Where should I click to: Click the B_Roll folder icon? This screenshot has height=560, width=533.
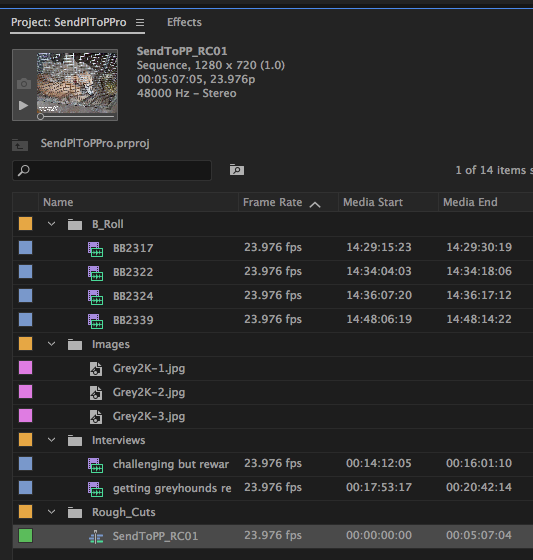(75, 224)
